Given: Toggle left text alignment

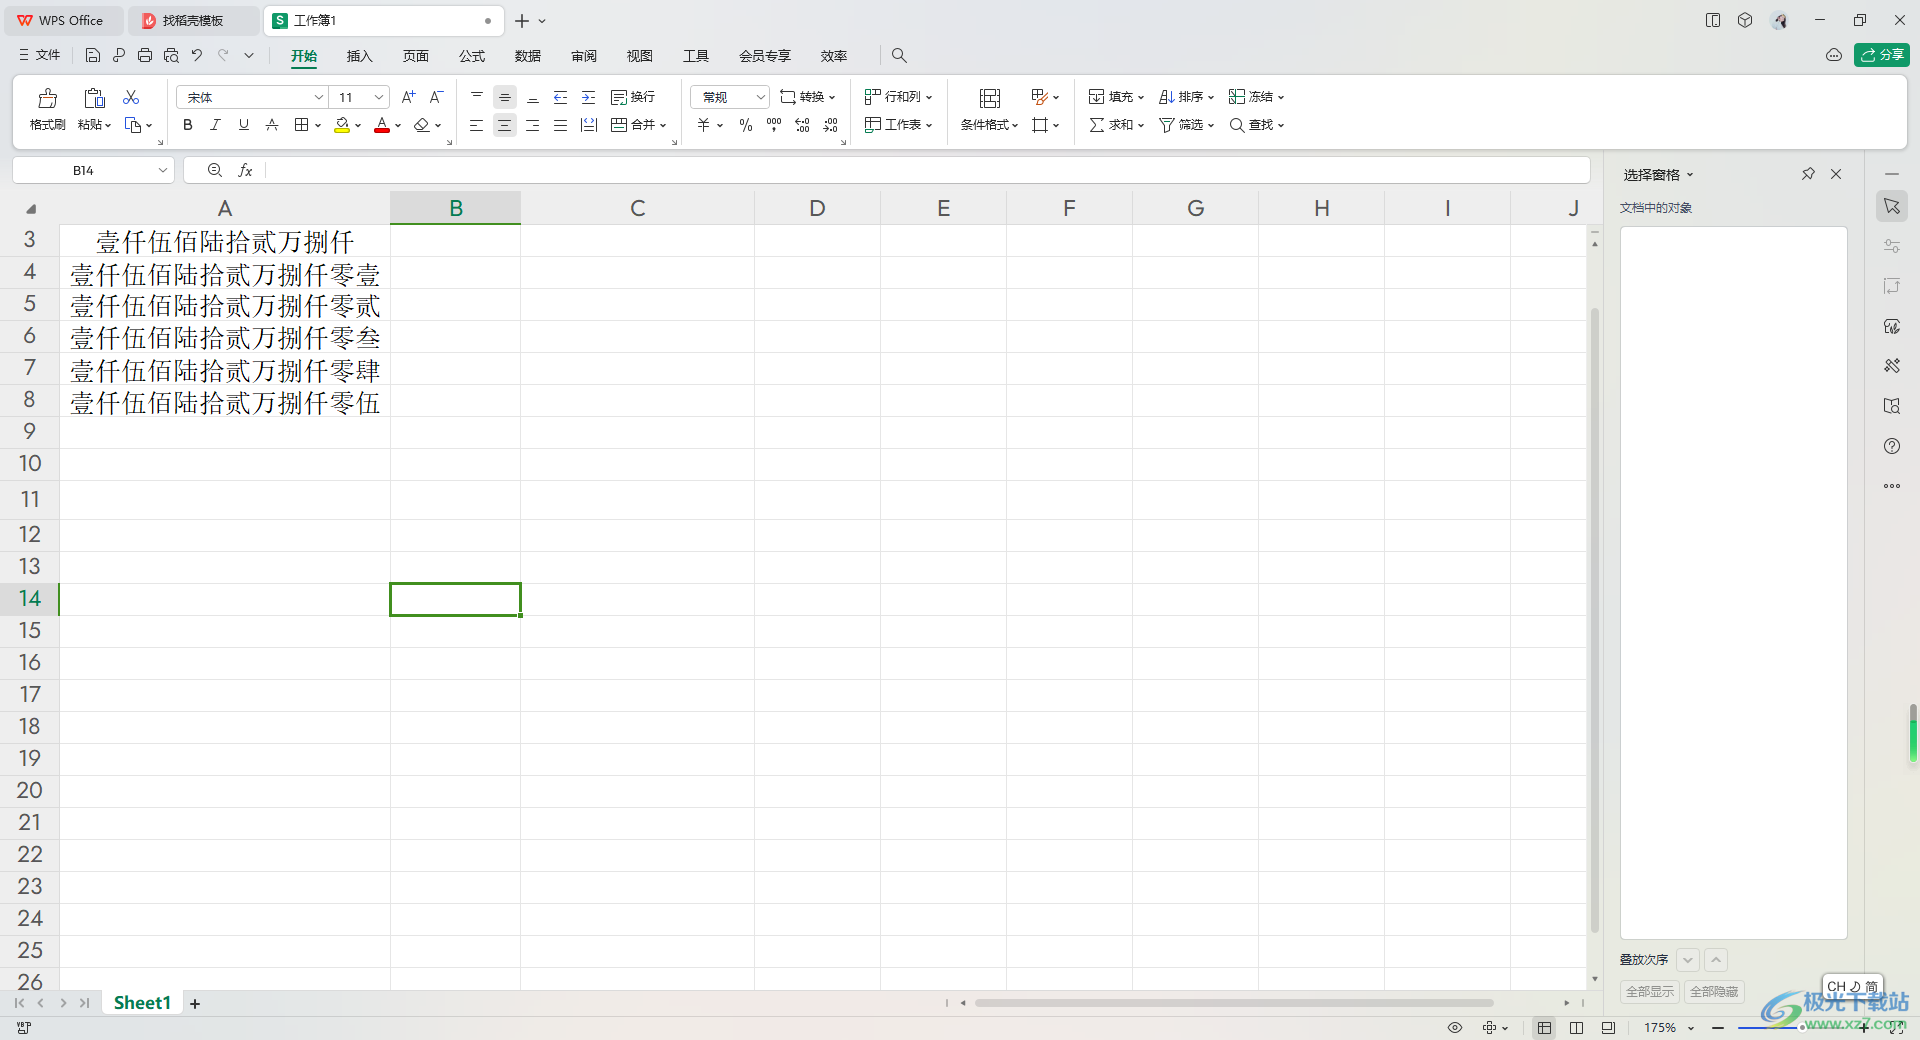Looking at the screenshot, I should pyautogui.click(x=477, y=125).
